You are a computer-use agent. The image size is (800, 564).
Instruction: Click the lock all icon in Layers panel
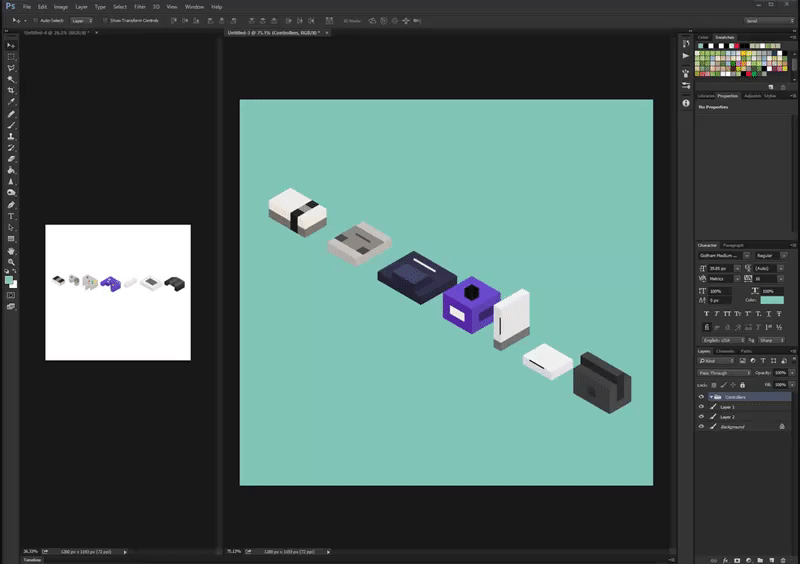(742, 385)
